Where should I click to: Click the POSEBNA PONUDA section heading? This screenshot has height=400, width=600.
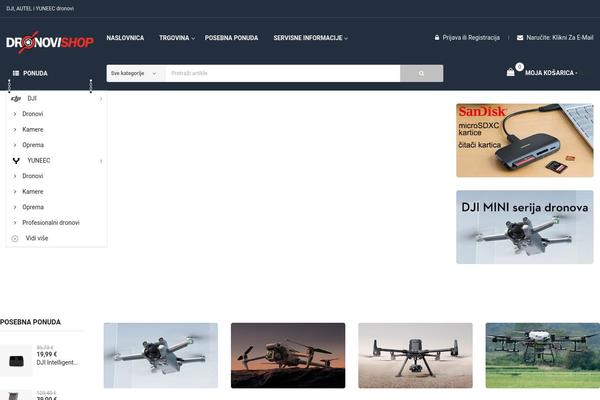click(30, 322)
